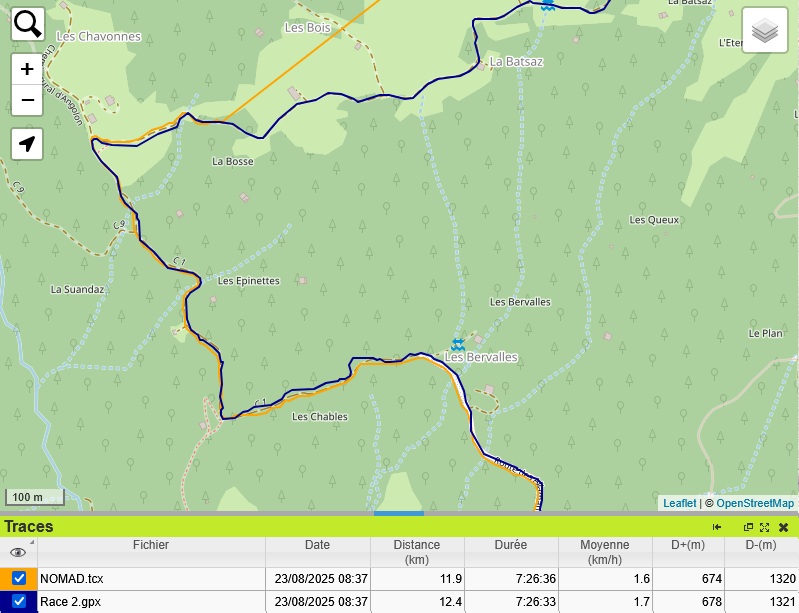Open the Leaflet attribution link
The image size is (799, 613).
coord(679,503)
